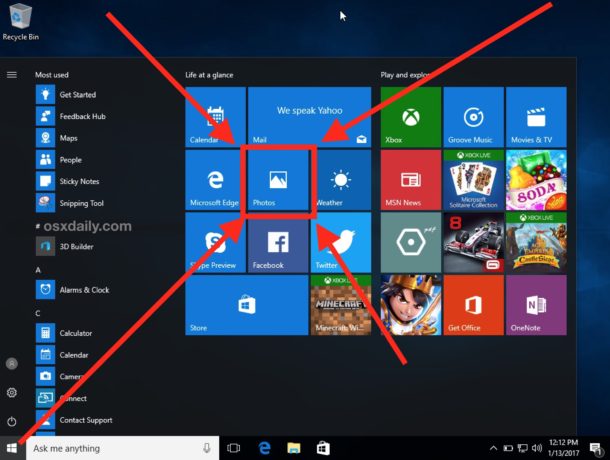Image resolution: width=610 pixels, height=460 pixels.
Task: Open the Photos tile
Action: click(279, 180)
